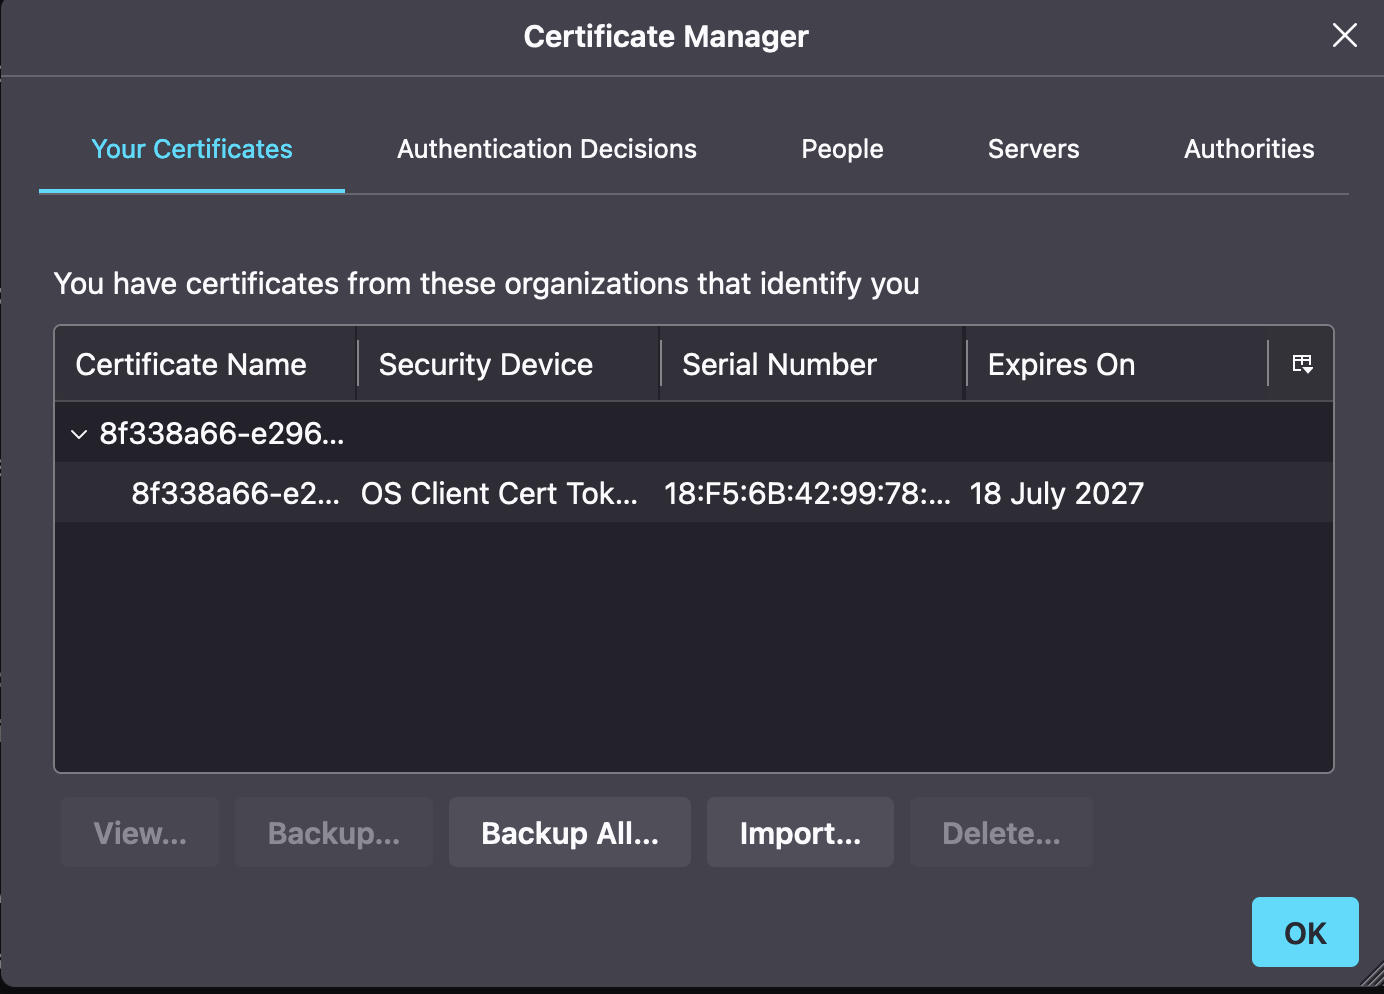The width and height of the screenshot is (1384, 994).
Task: Switch to the Servers tab
Action: click(x=1034, y=149)
